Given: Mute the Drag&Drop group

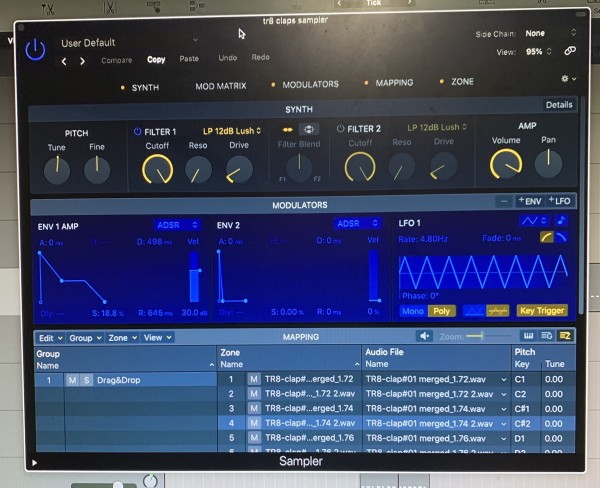Looking at the screenshot, I should coord(72,380).
